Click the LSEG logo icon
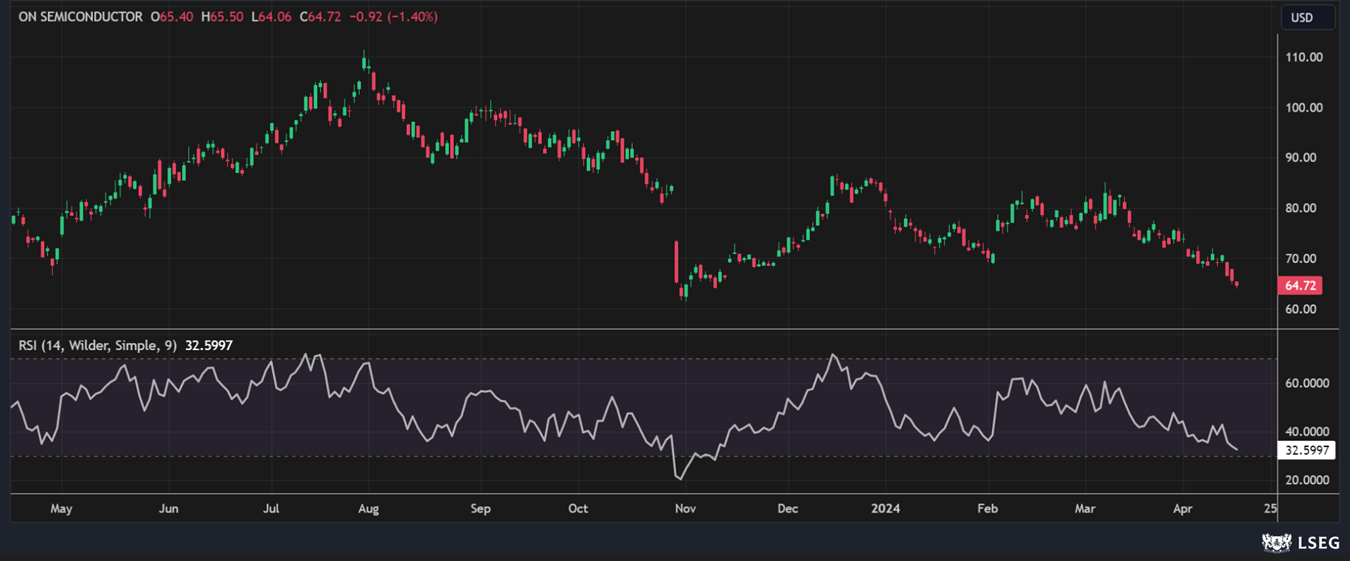The height and width of the screenshot is (561, 1350). (x=1277, y=542)
